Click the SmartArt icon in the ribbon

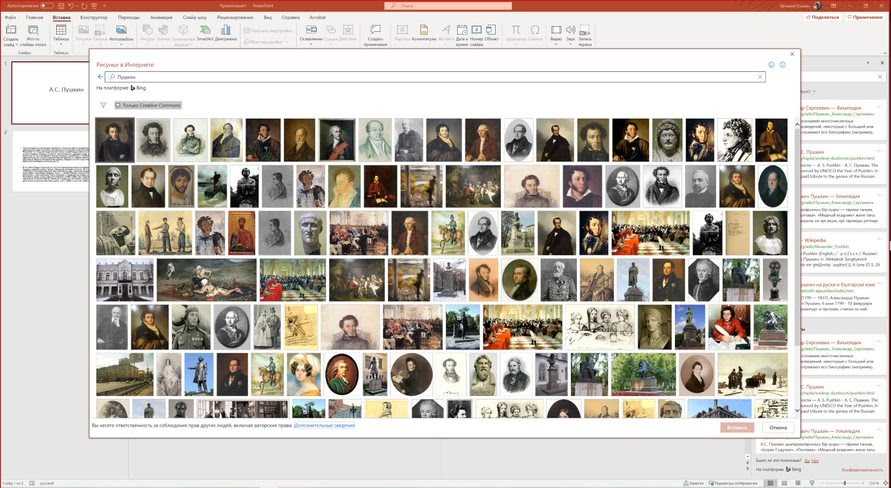[204, 31]
